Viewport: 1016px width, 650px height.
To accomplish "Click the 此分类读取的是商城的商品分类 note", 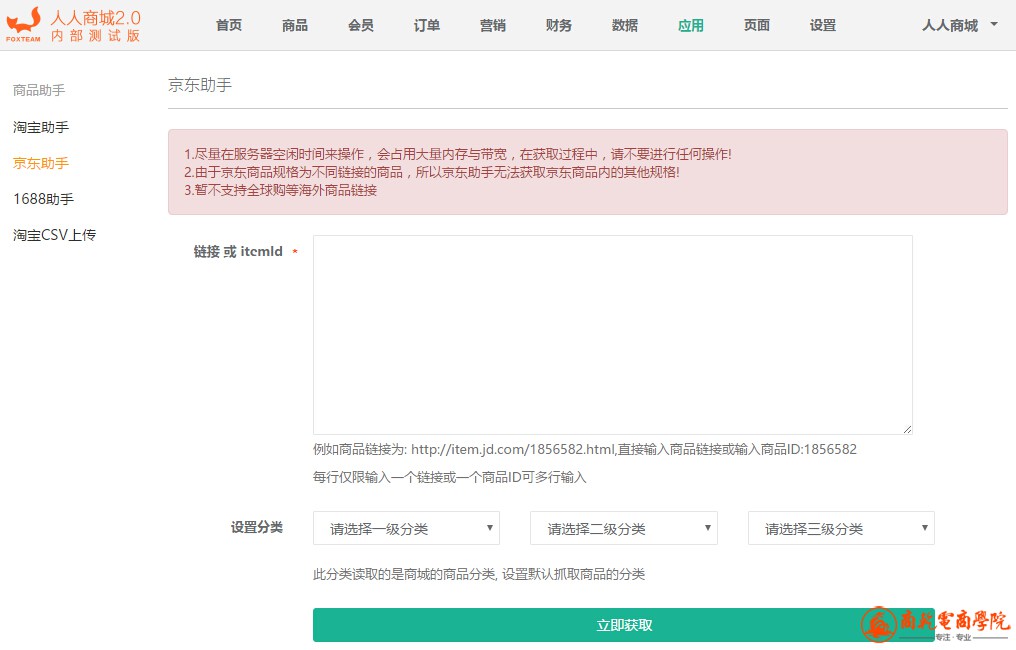I will pos(479,574).
